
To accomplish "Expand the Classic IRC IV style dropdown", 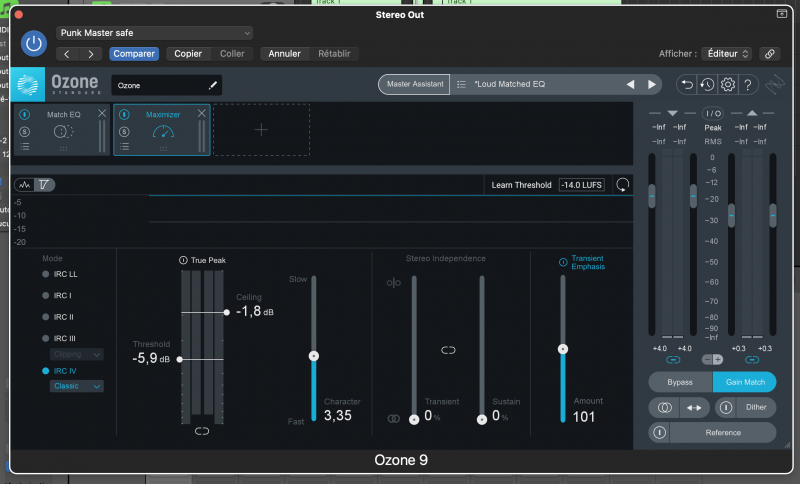I will [x=78, y=386].
